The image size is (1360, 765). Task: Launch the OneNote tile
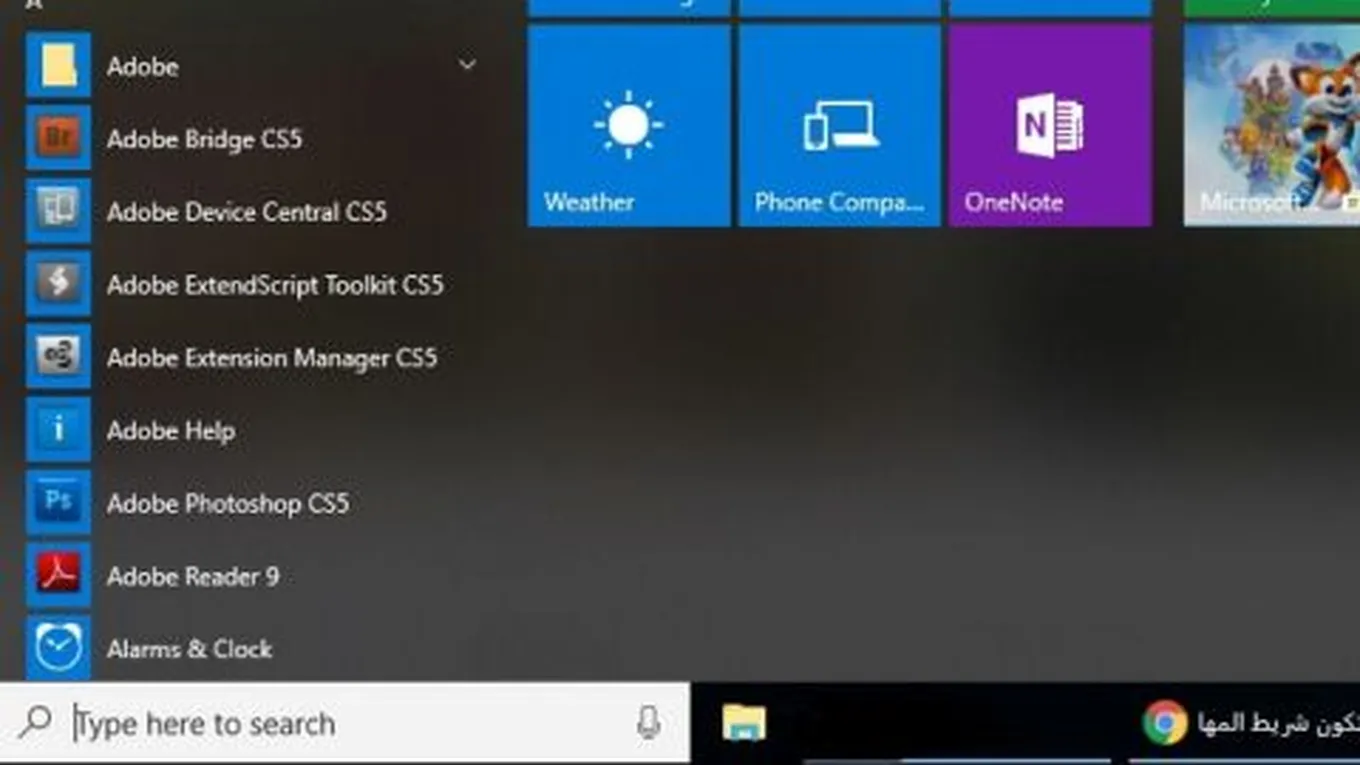[x=1050, y=126]
